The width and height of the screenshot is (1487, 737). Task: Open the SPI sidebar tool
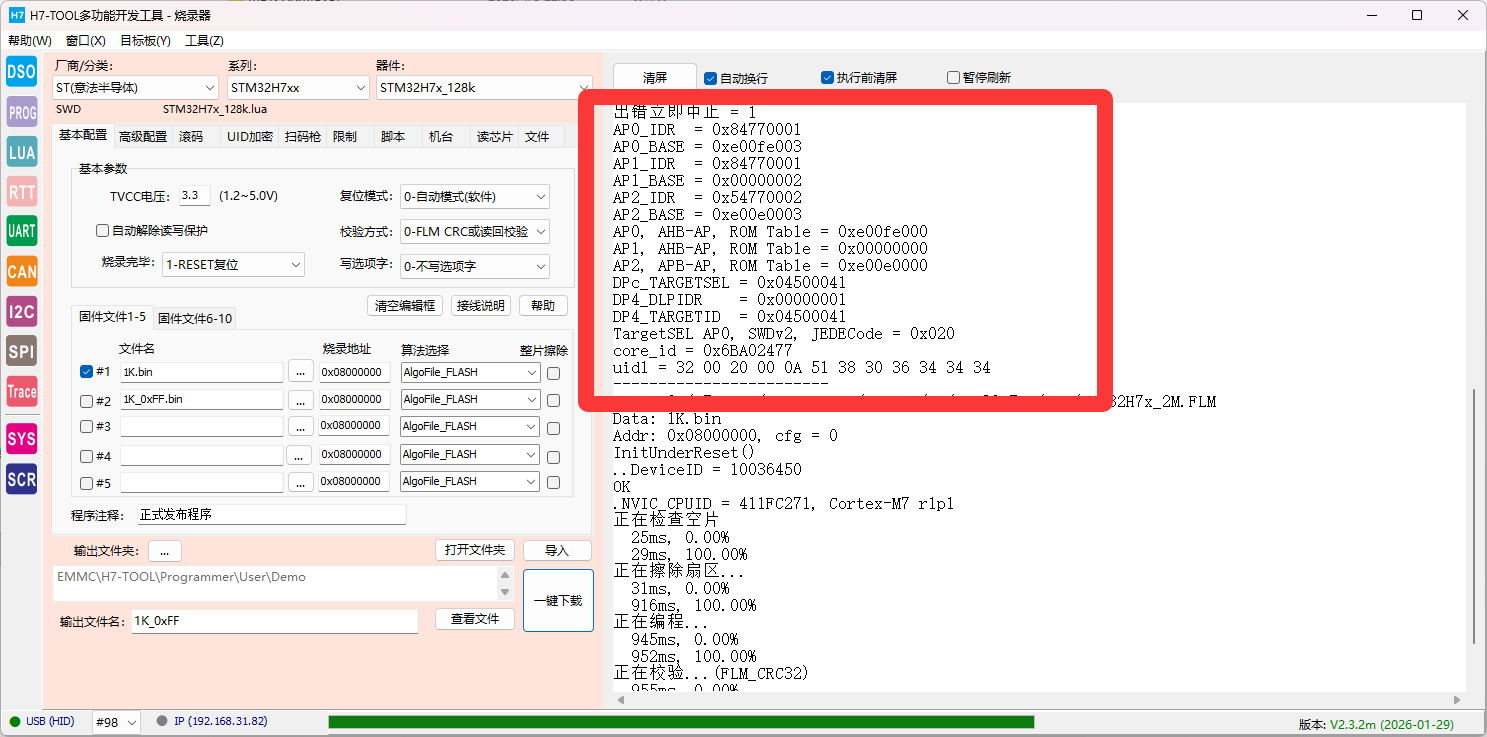[21, 351]
